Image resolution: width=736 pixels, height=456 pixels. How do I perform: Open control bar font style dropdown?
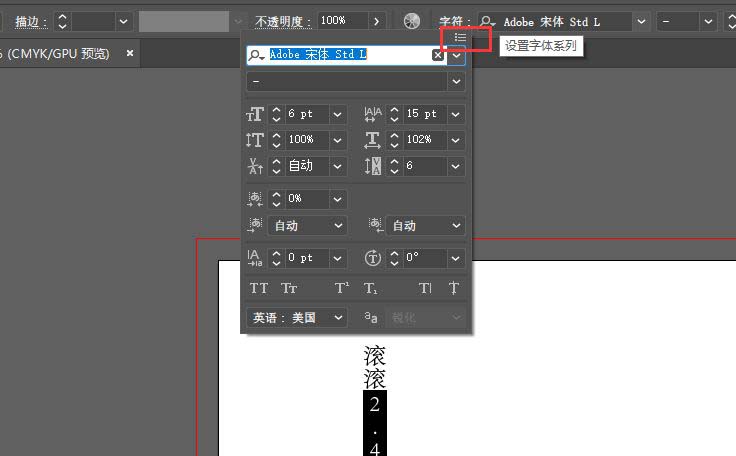(x=708, y=22)
